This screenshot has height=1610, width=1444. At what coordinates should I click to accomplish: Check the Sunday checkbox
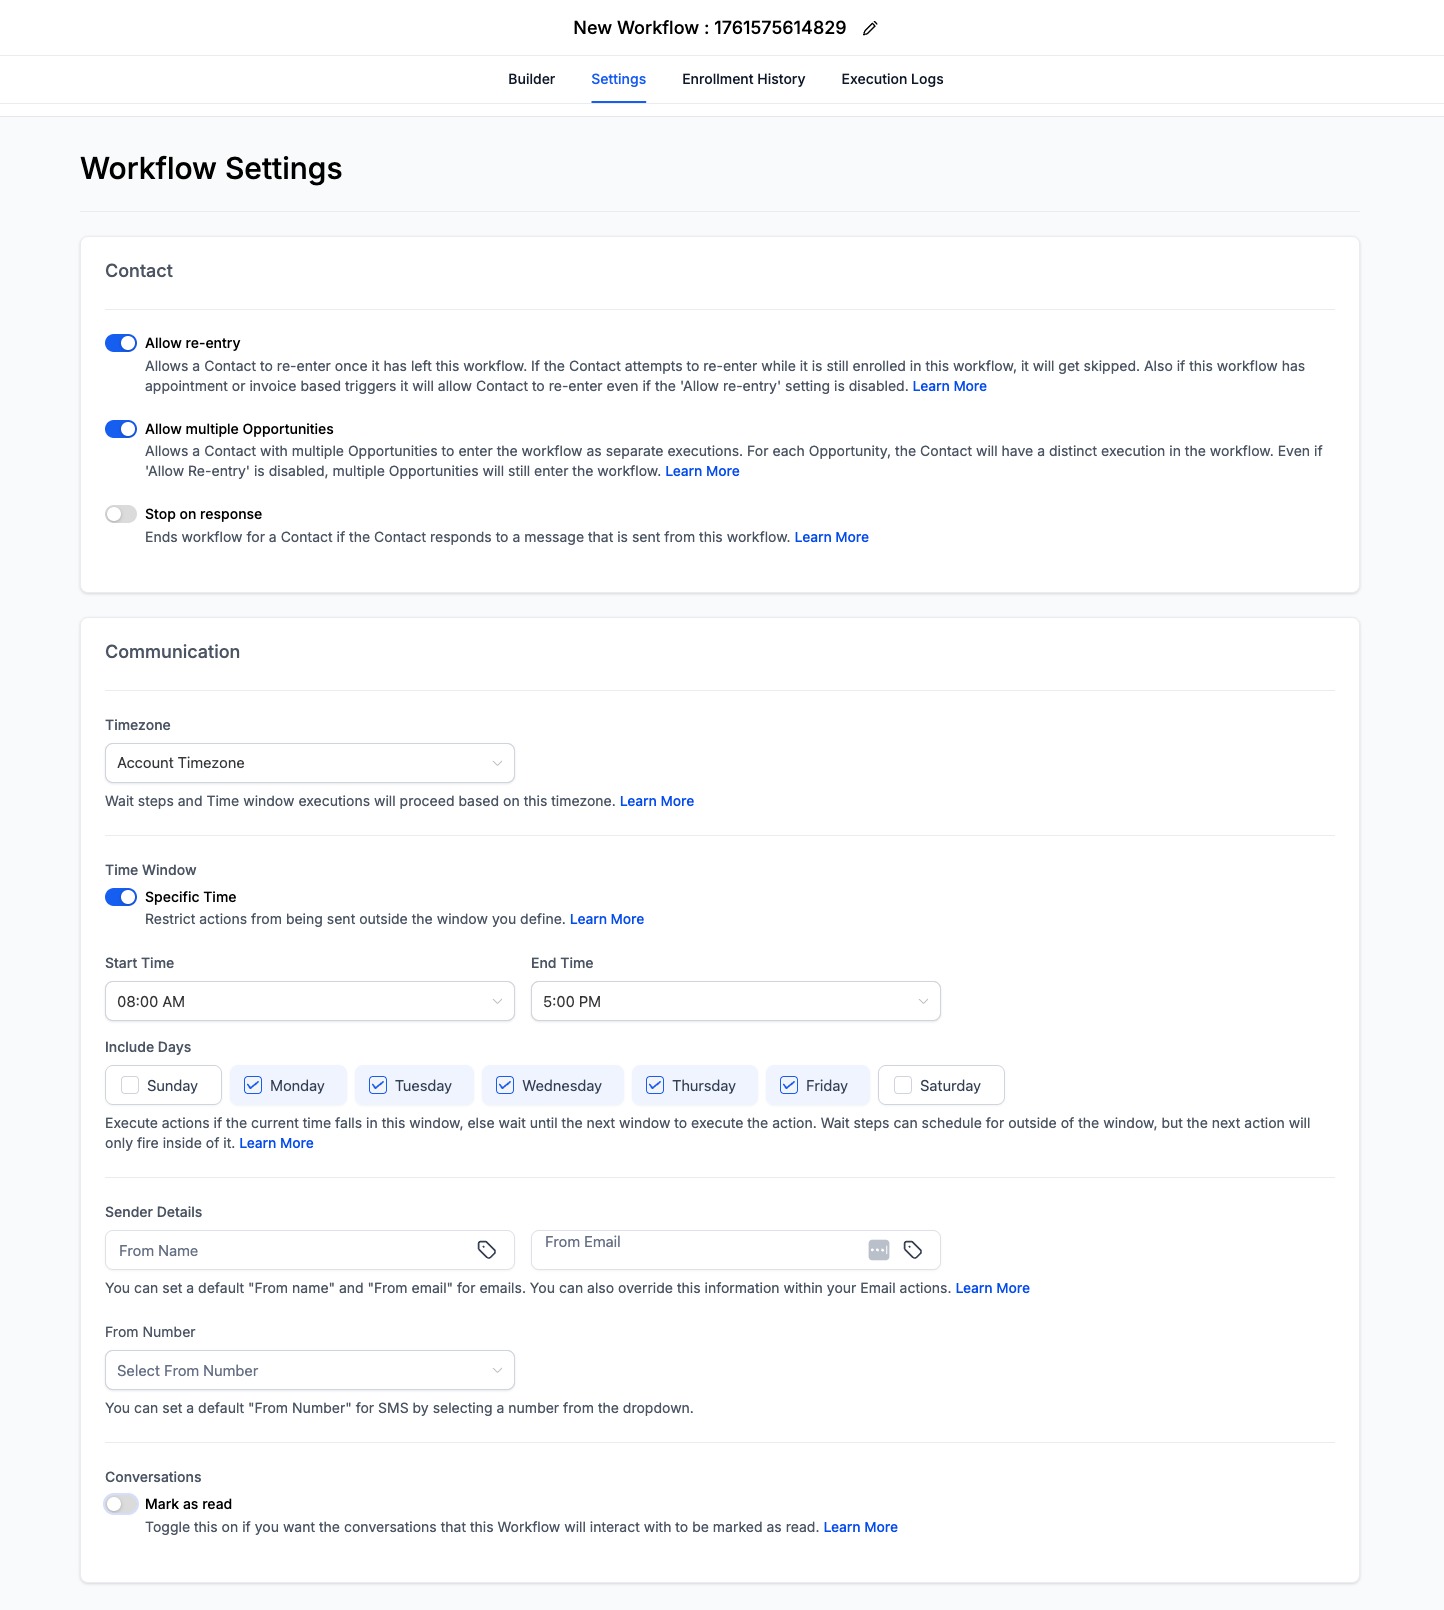click(130, 1085)
